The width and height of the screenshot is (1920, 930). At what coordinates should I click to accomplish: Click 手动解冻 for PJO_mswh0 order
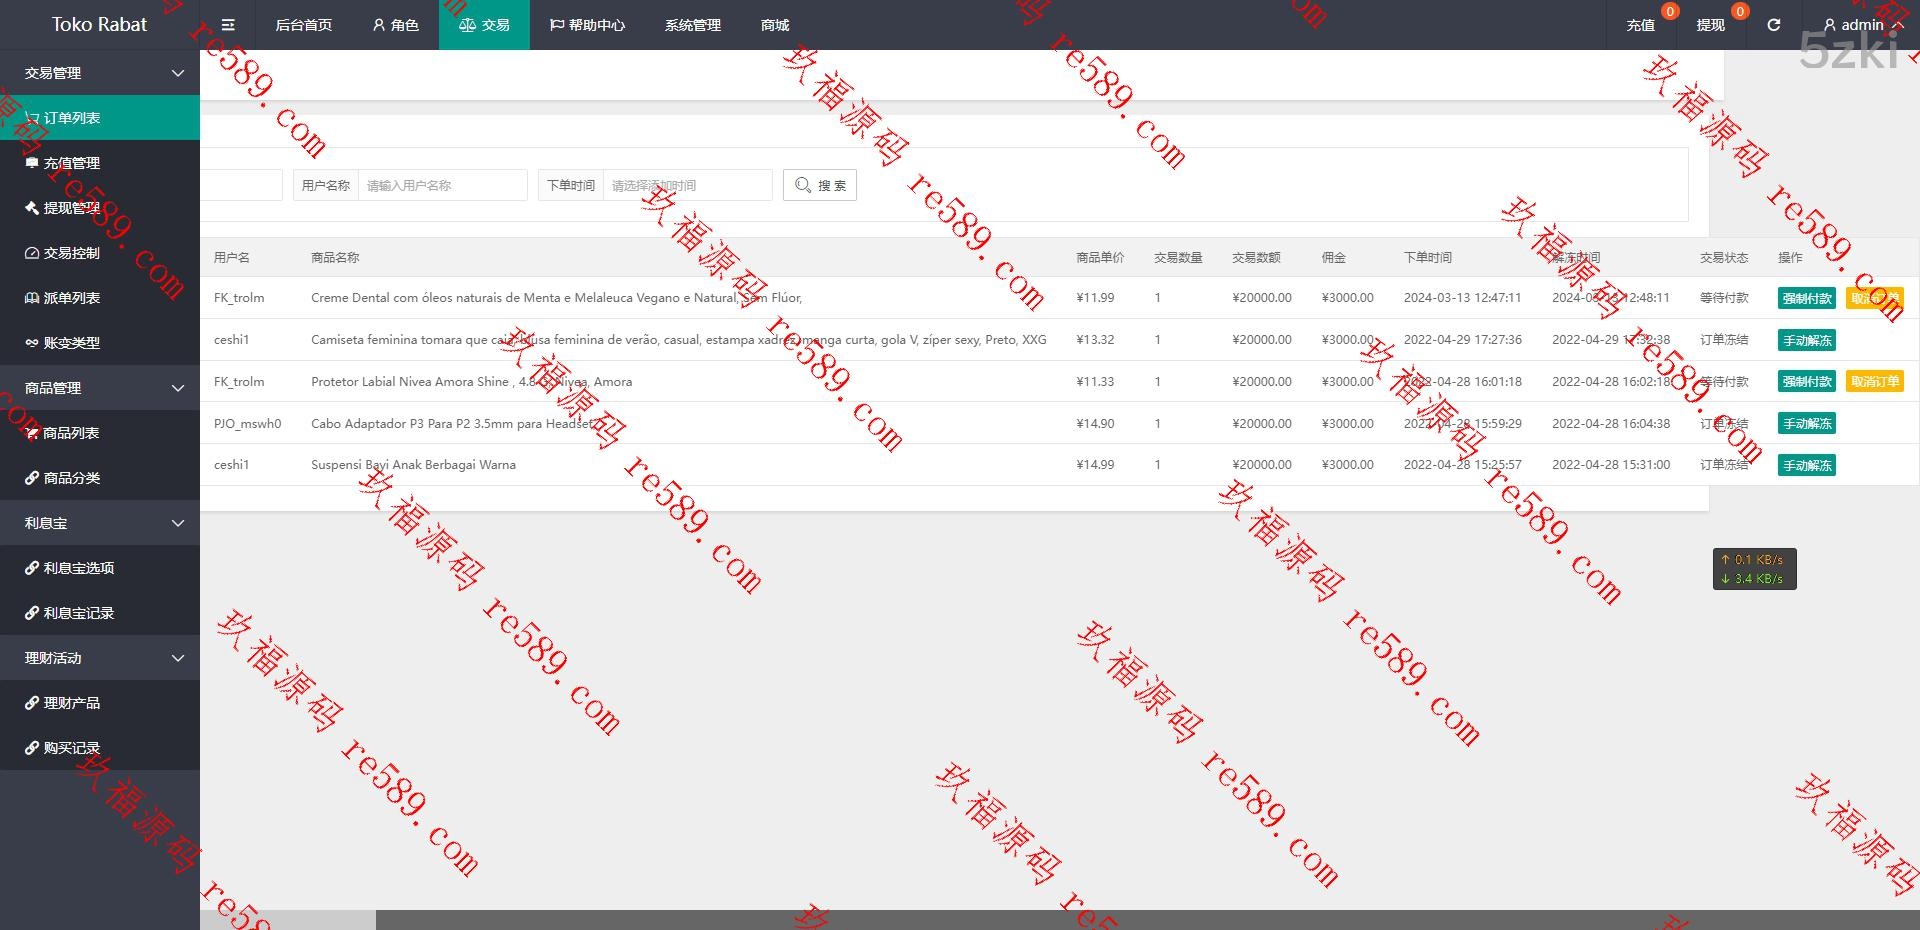point(1806,424)
